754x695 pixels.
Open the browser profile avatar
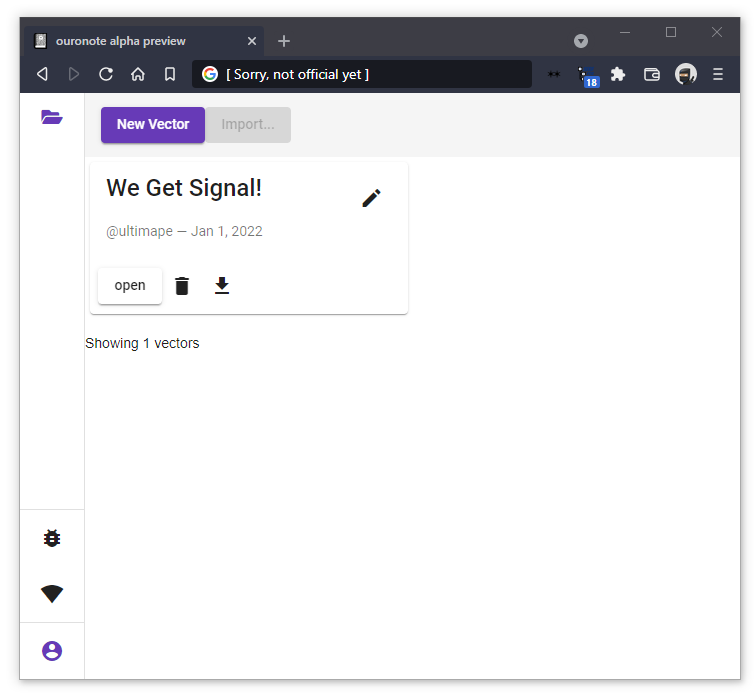point(686,74)
